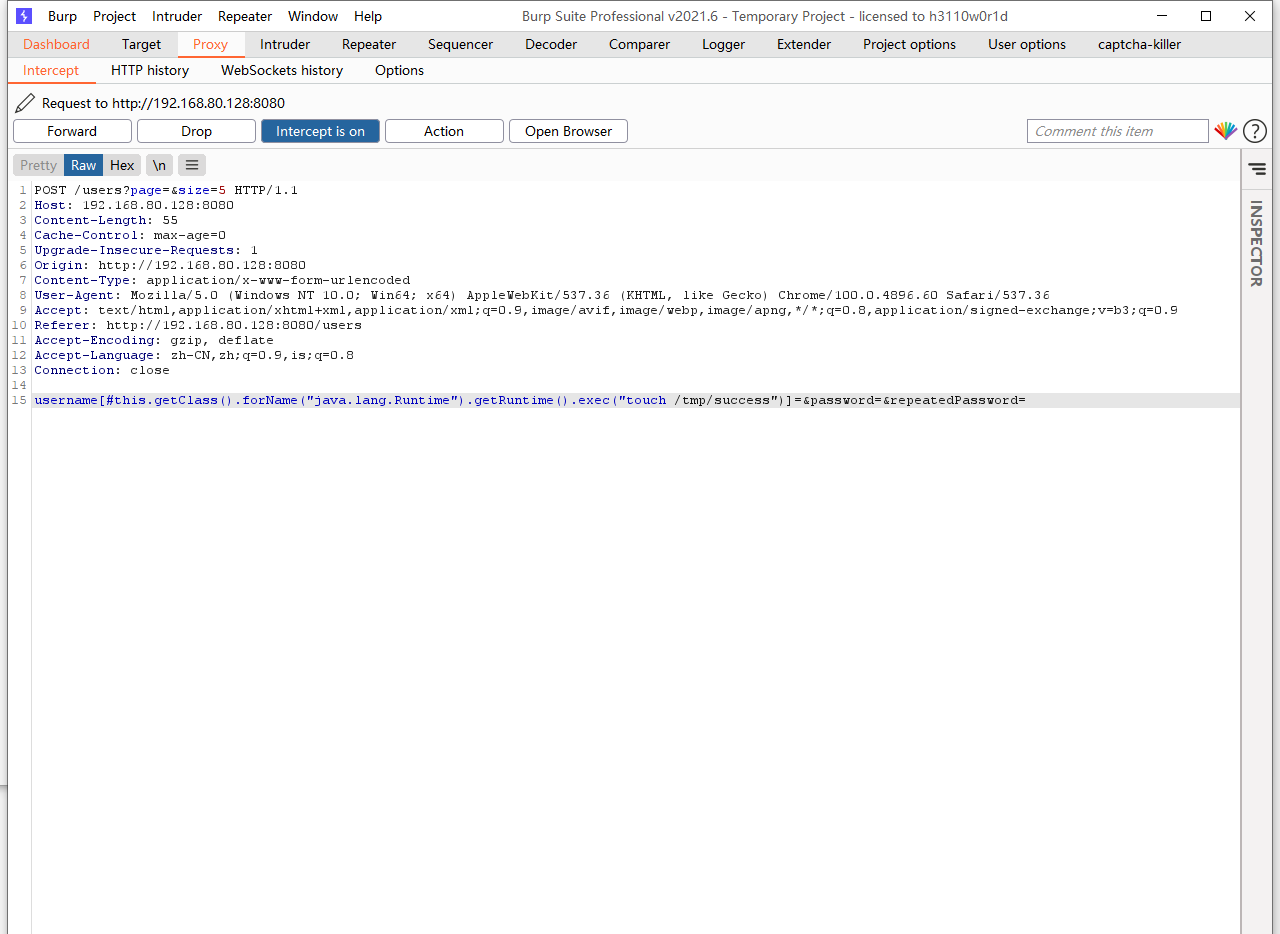Switch to the Intruder tool tab

click(x=285, y=44)
